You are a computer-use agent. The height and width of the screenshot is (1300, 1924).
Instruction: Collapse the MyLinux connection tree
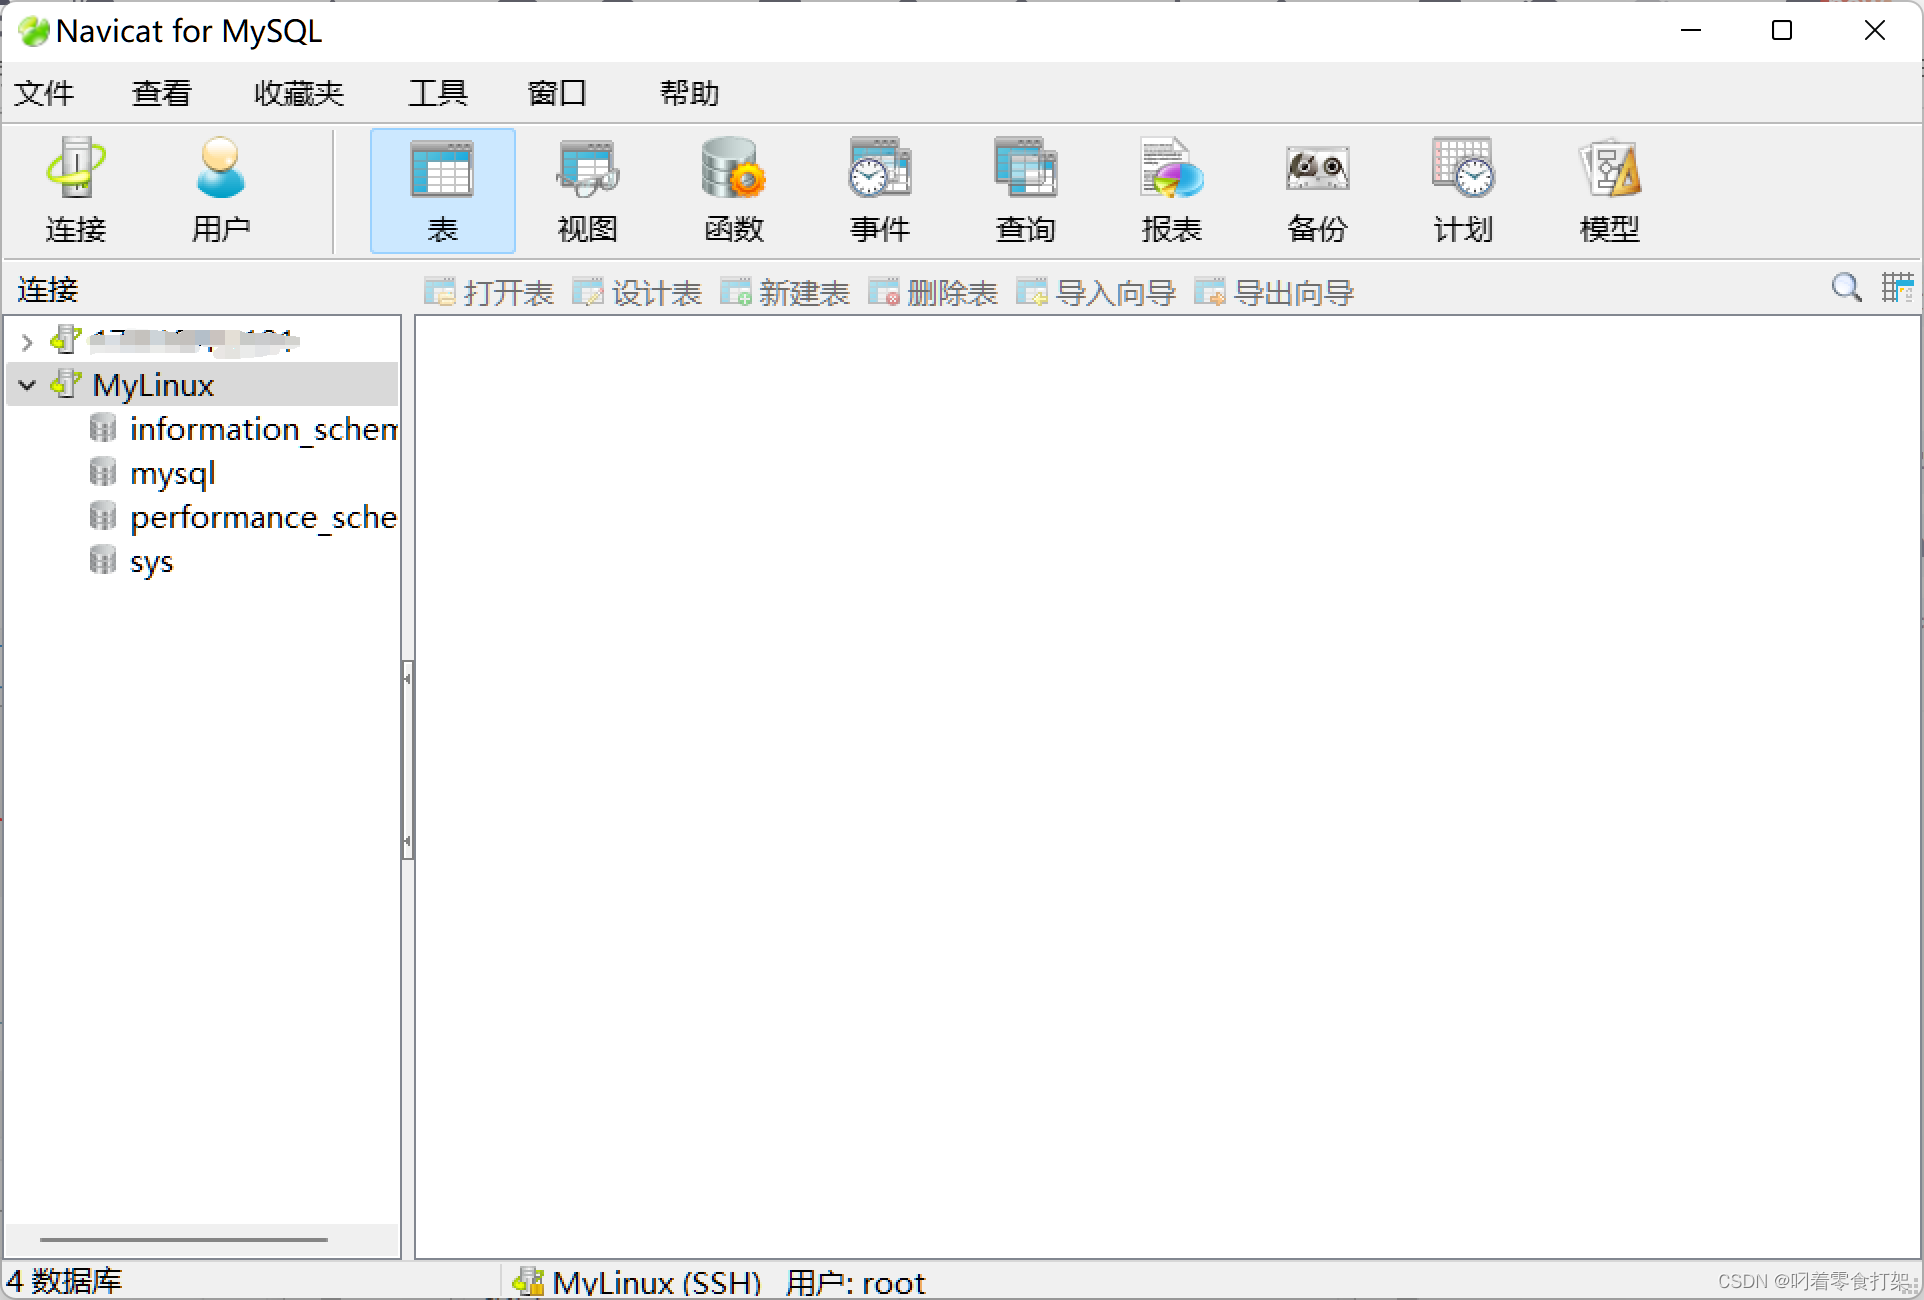[x=27, y=385]
